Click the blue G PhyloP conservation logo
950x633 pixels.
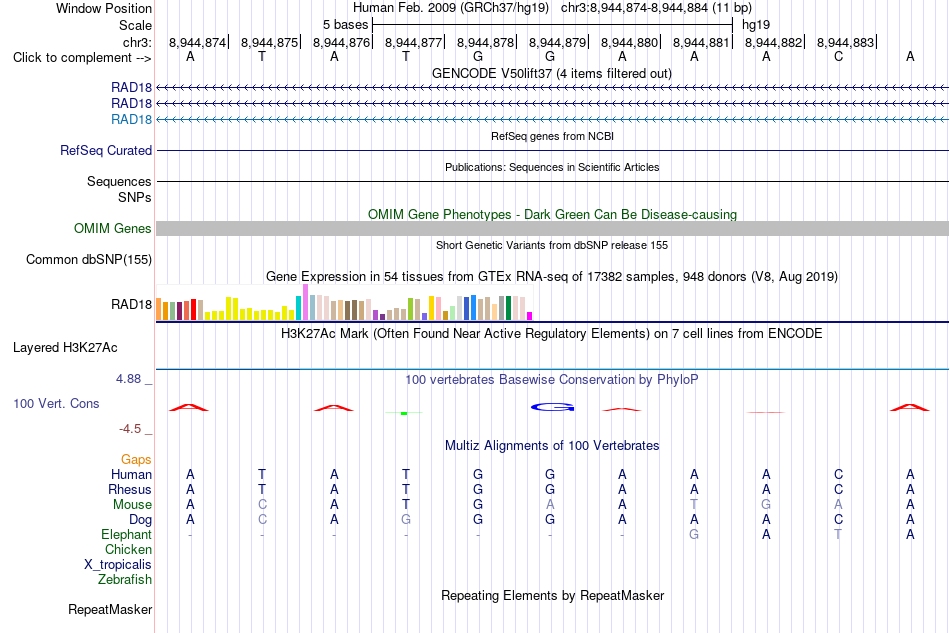(x=552, y=407)
